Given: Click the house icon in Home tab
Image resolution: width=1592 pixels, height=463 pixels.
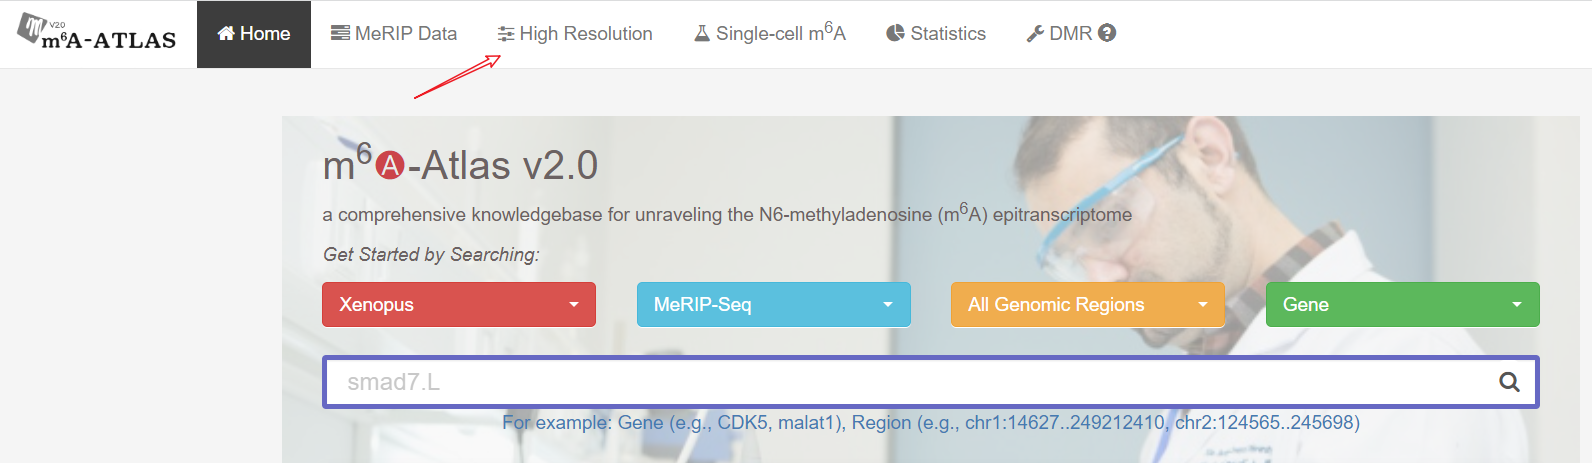Looking at the screenshot, I should click(x=226, y=33).
